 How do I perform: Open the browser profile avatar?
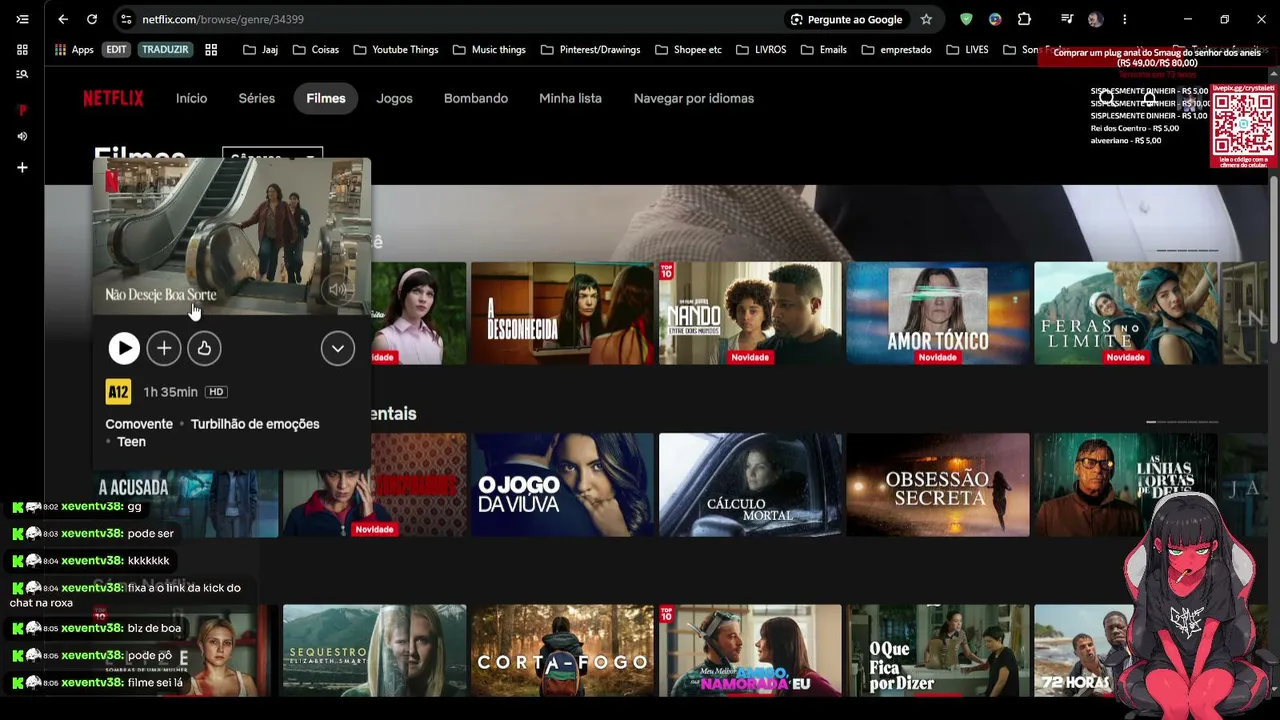[x=1096, y=19]
